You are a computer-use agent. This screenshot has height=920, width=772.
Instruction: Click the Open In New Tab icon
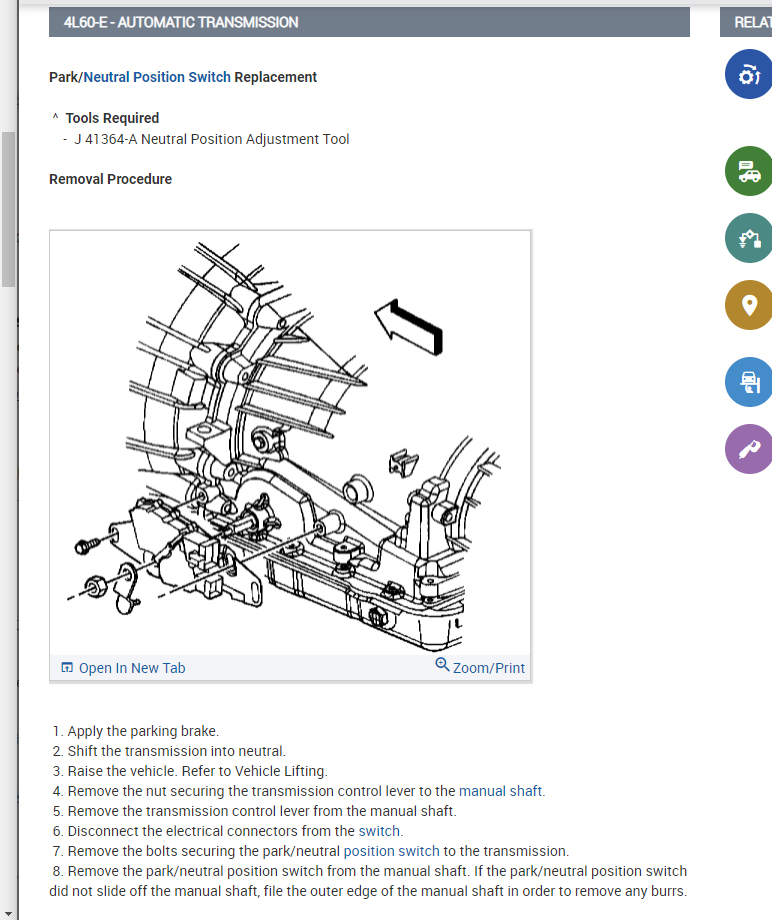(67, 668)
